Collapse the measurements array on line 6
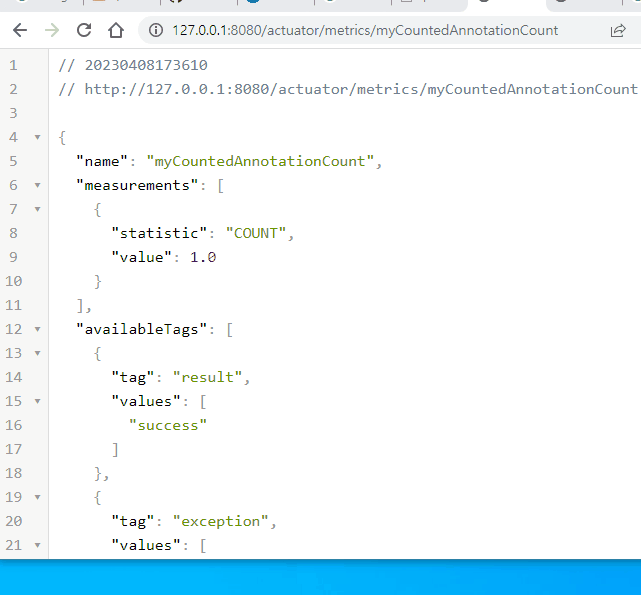 pos(38,185)
